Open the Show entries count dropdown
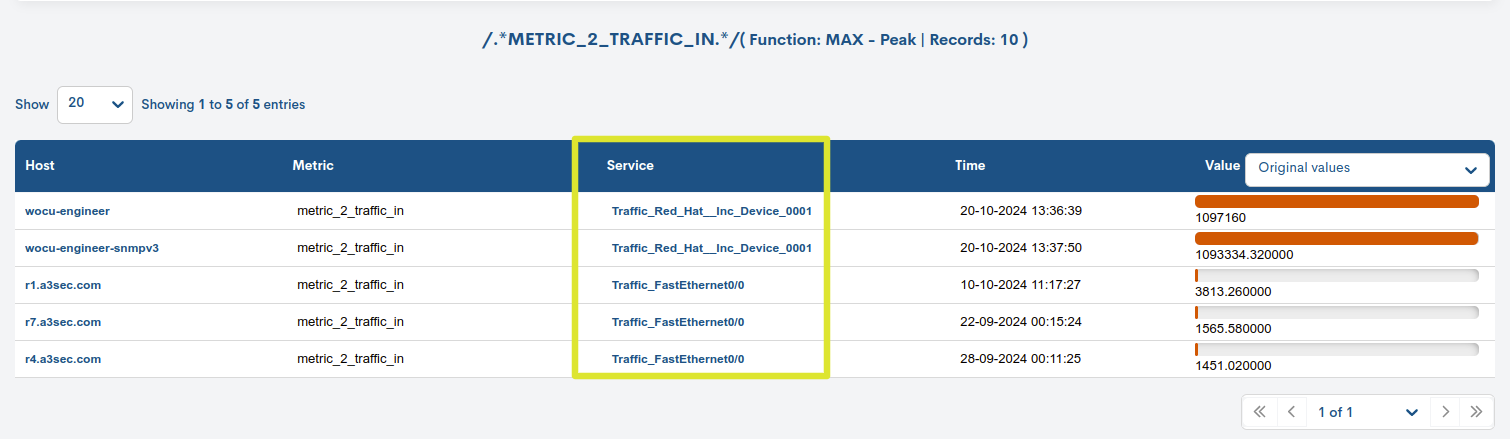 pyautogui.click(x=95, y=104)
